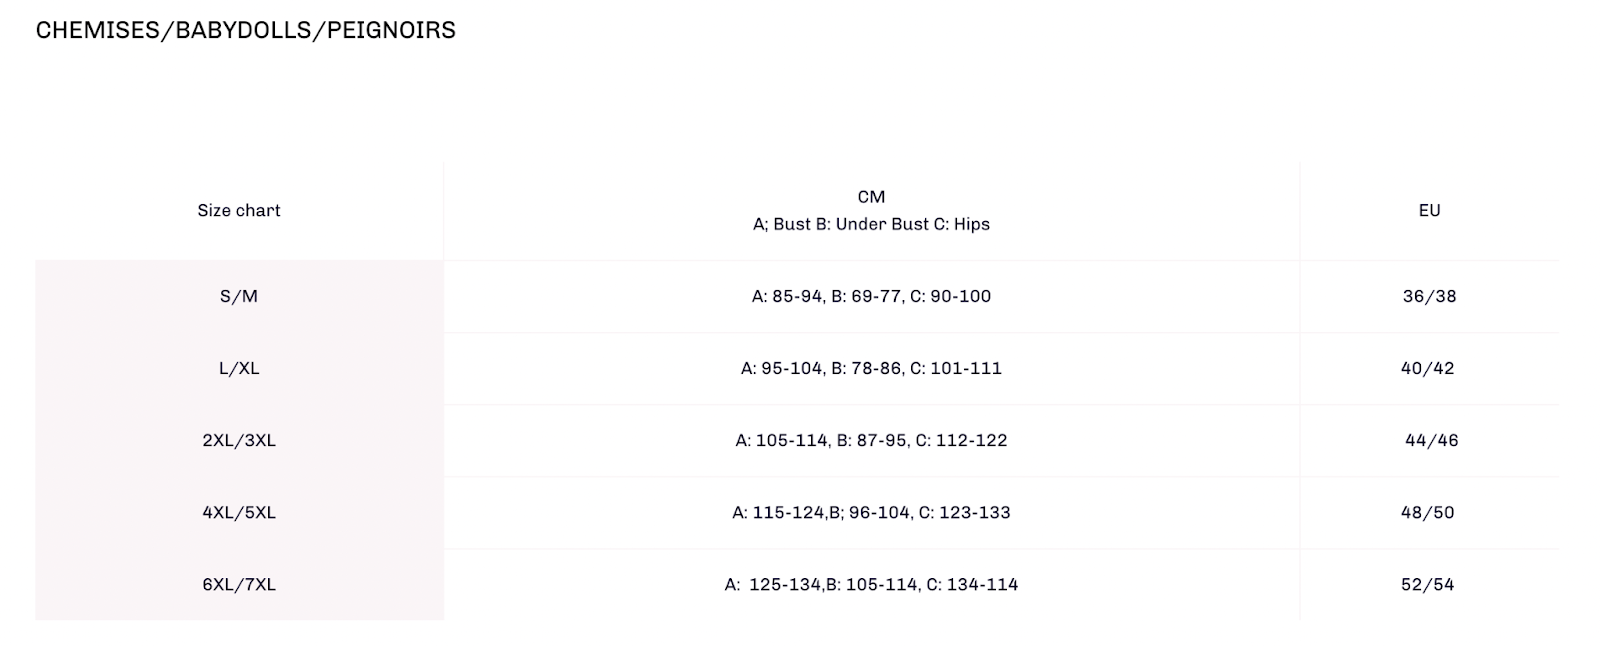This screenshot has height=646, width=1600.
Task: Click EU size 36/38
Action: [x=1429, y=296]
